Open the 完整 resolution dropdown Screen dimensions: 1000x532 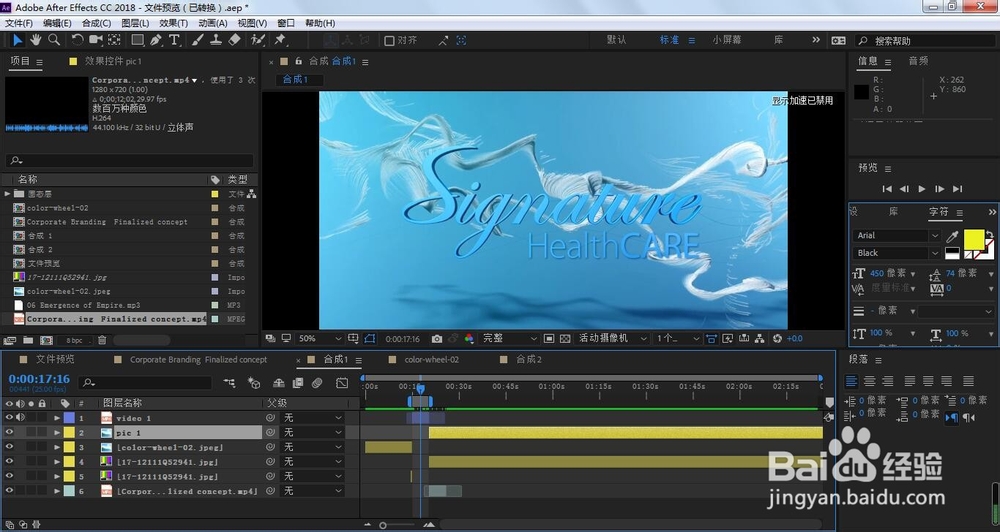coord(510,339)
